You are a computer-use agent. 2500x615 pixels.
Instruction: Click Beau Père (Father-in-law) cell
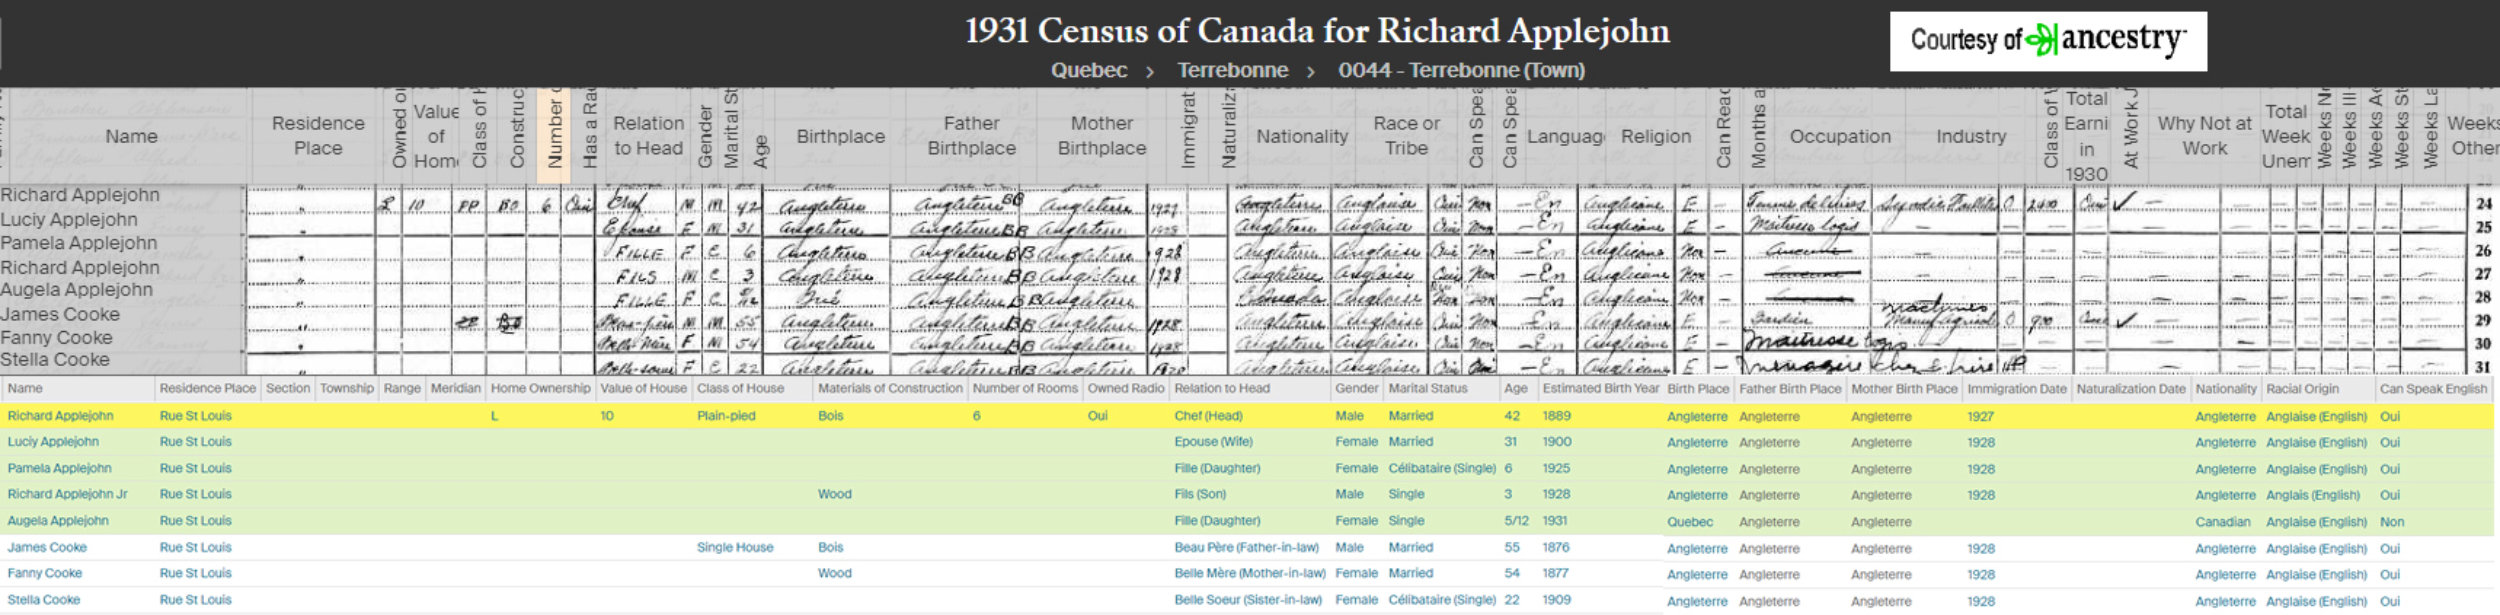point(1246,547)
